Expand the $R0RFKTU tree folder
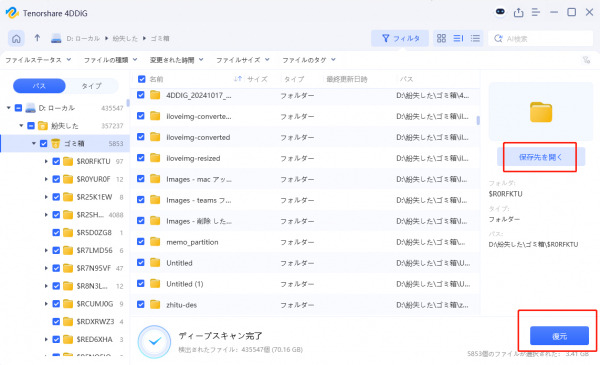The width and height of the screenshot is (600, 365). 46,161
